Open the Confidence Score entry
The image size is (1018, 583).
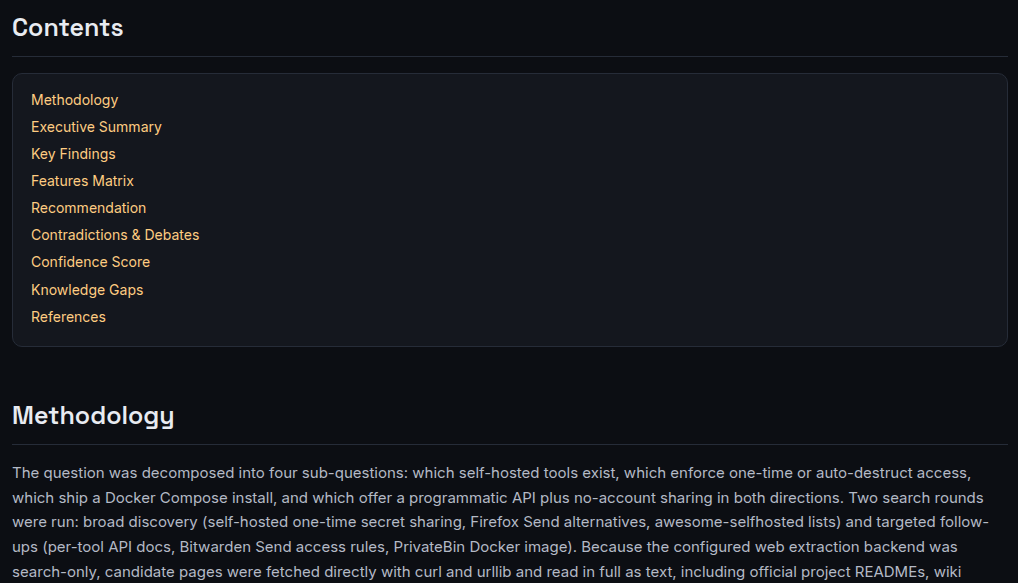tap(90, 262)
